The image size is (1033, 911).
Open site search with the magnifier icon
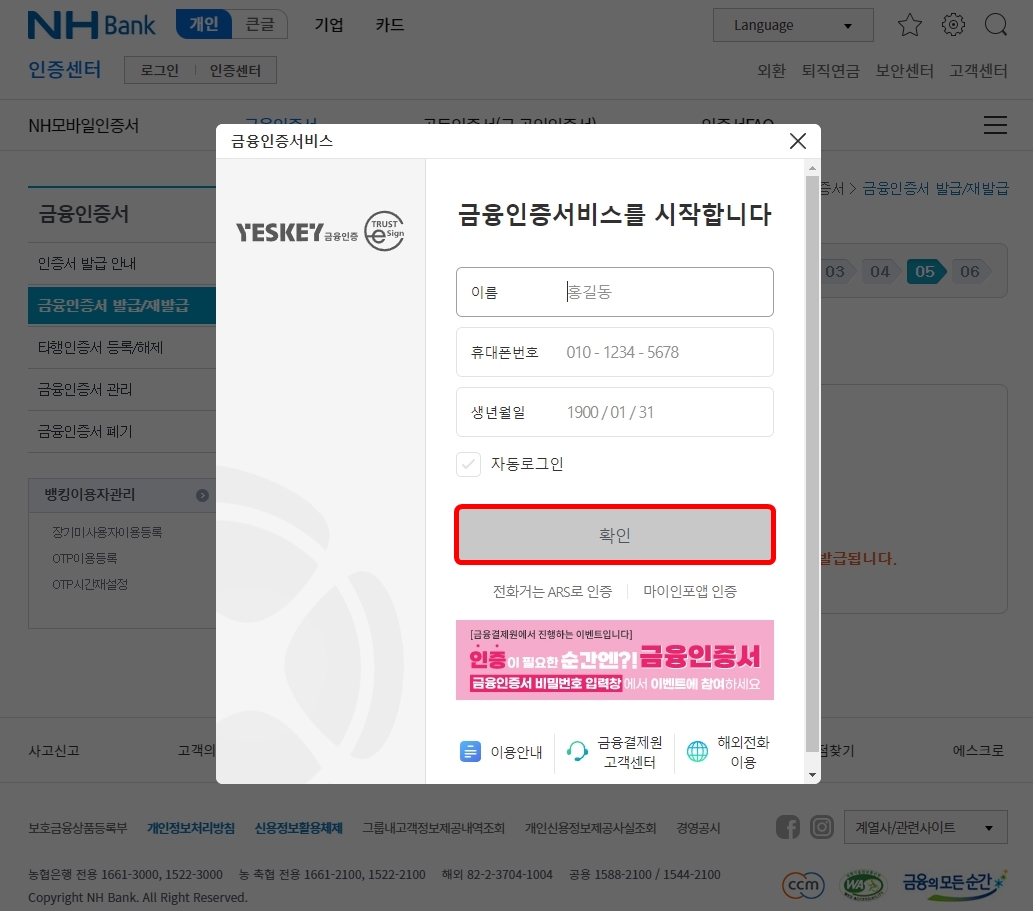(x=996, y=25)
